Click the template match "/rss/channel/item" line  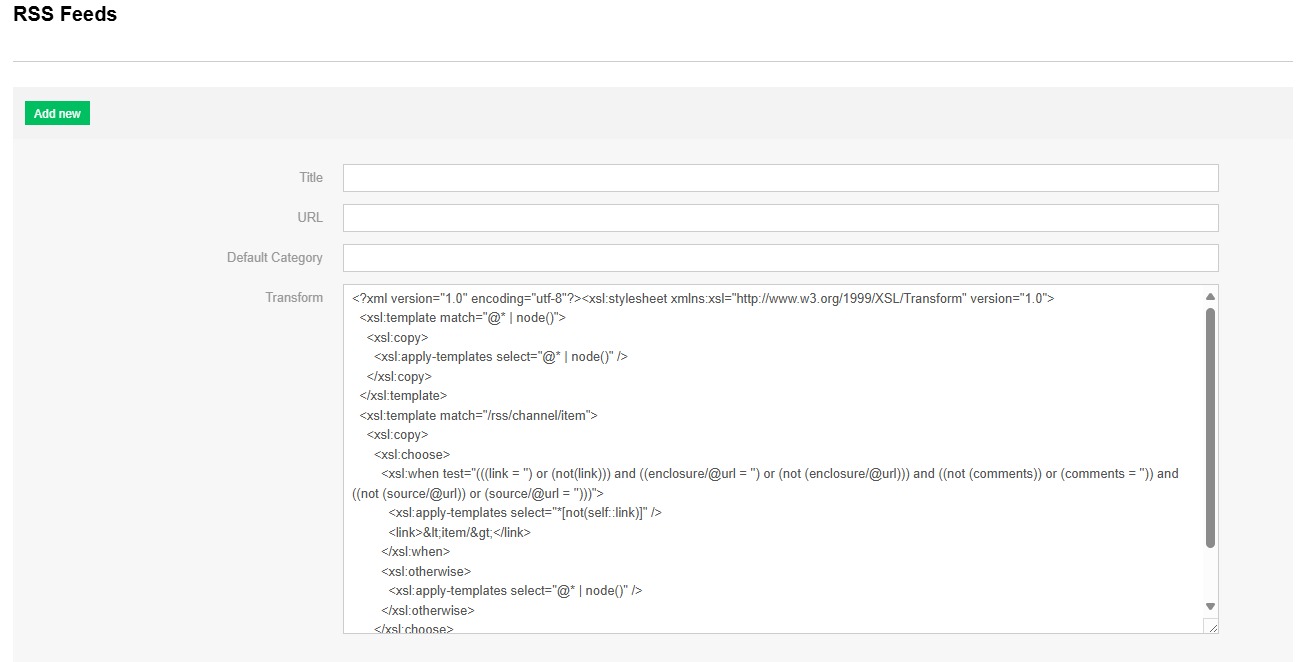(x=478, y=415)
